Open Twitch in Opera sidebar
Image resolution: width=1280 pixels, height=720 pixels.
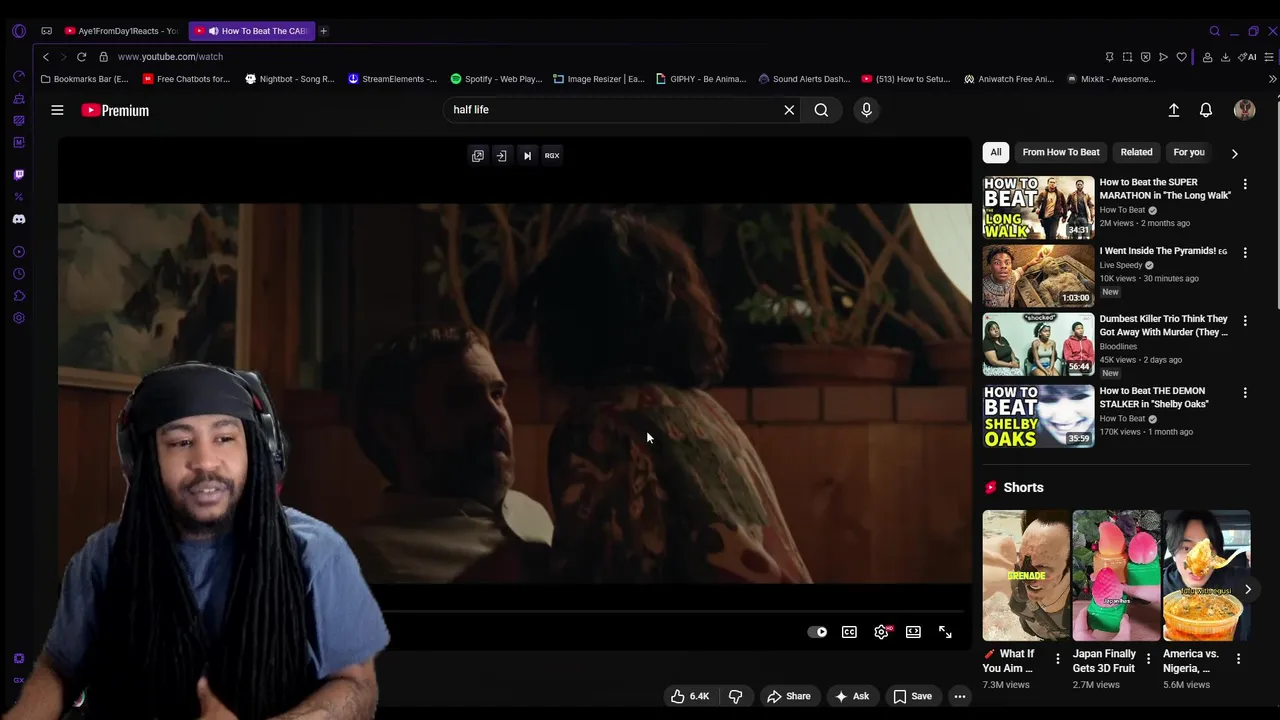19,175
